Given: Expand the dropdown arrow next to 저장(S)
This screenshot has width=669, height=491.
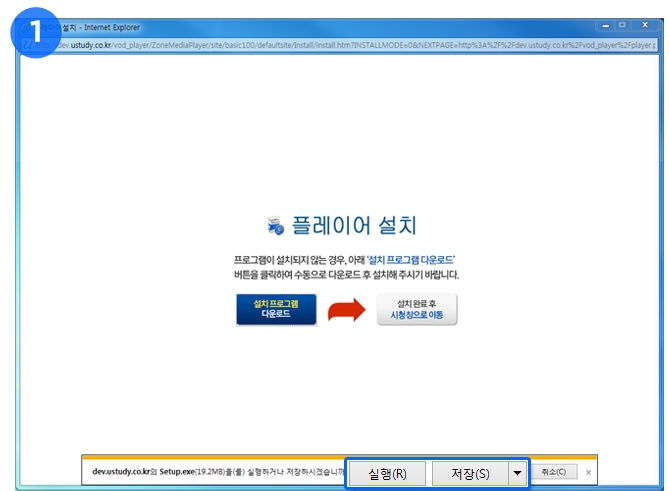Looking at the screenshot, I should (x=516, y=473).
